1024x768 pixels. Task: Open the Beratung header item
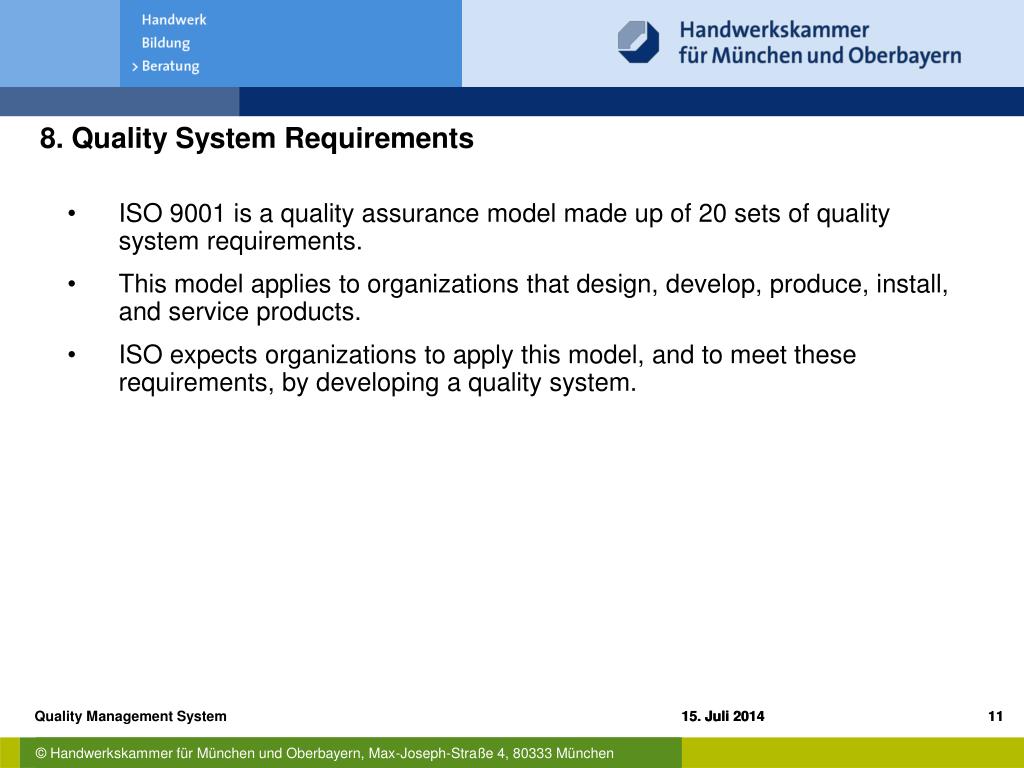pyautogui.click(x=170, y=66)
